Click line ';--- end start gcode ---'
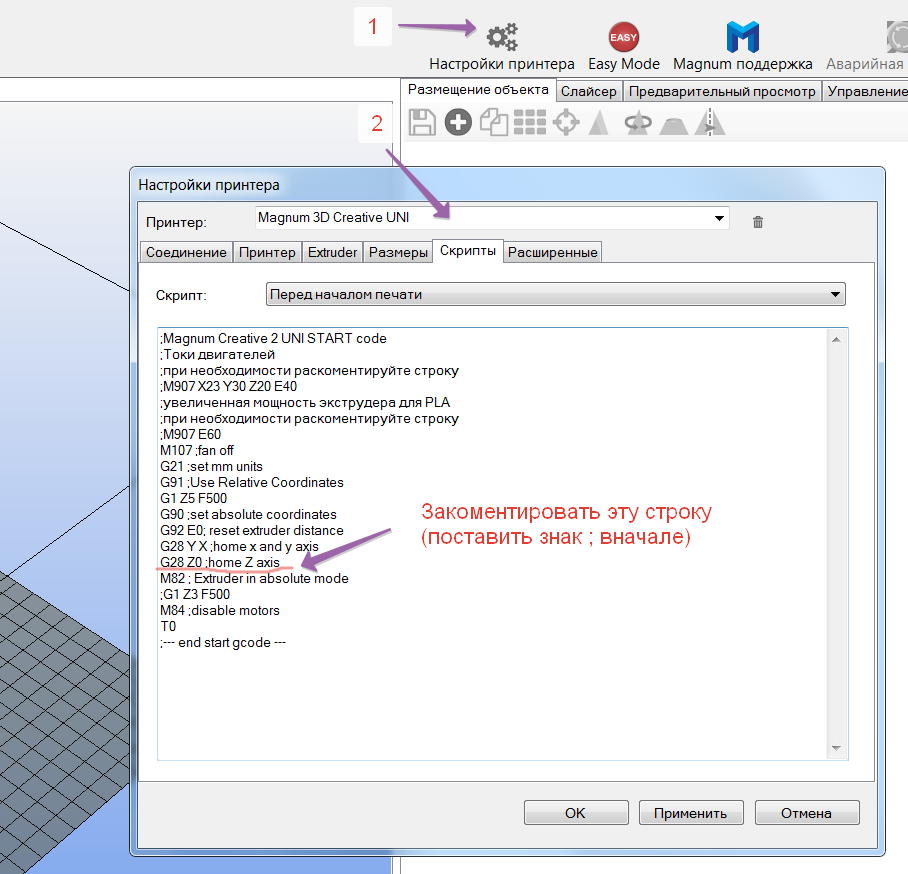The image size is (908, 874). [x=223, y=643]
